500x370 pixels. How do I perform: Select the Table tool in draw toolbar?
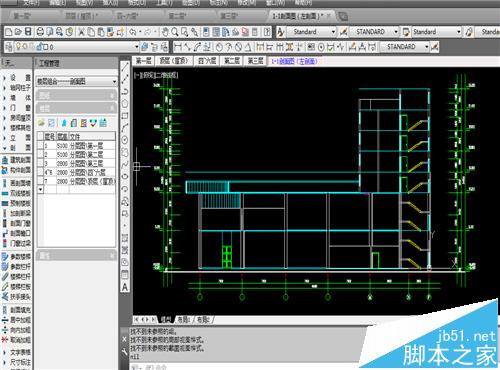coord(125,275)
